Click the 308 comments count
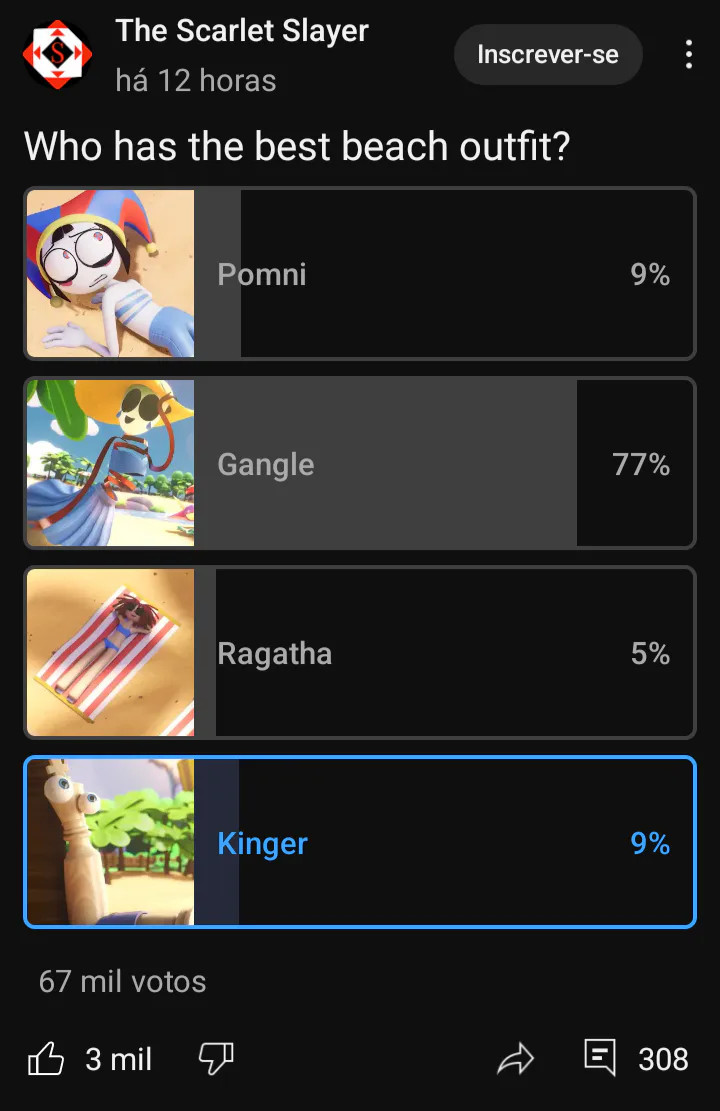The image size is (720, 1111). (x=663, y=1059)
